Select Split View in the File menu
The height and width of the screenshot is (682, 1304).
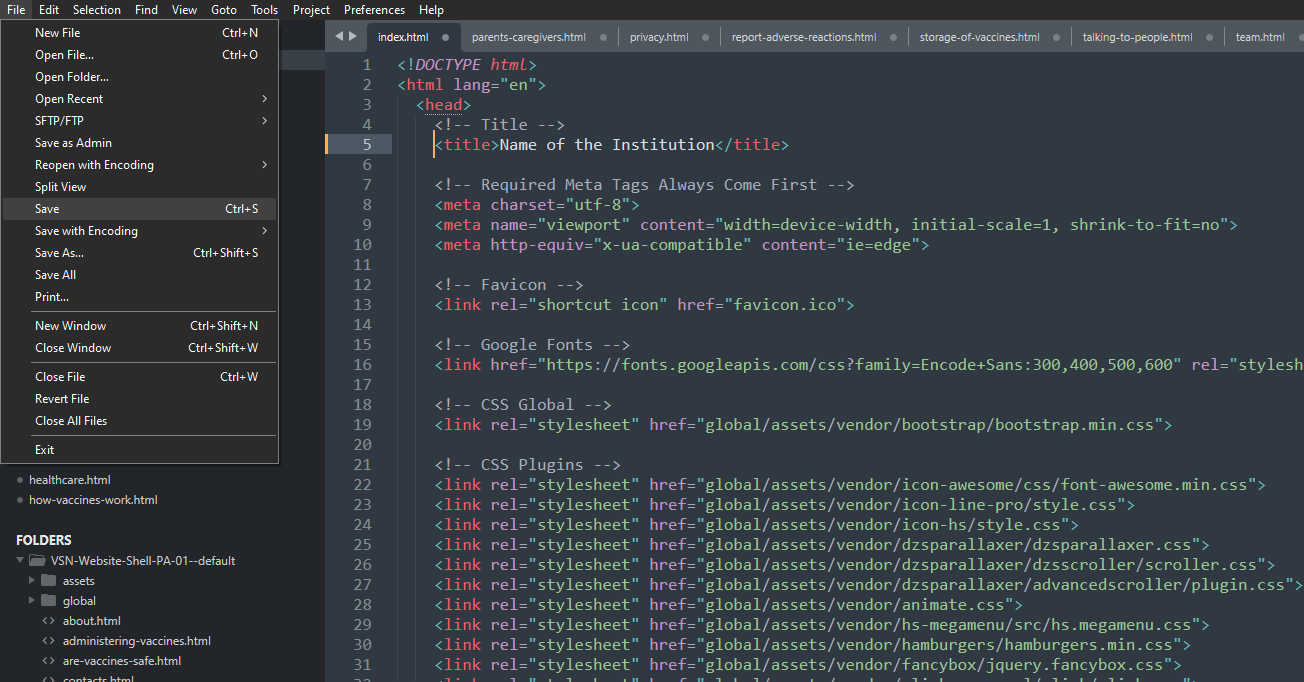(x=61, y=187)
